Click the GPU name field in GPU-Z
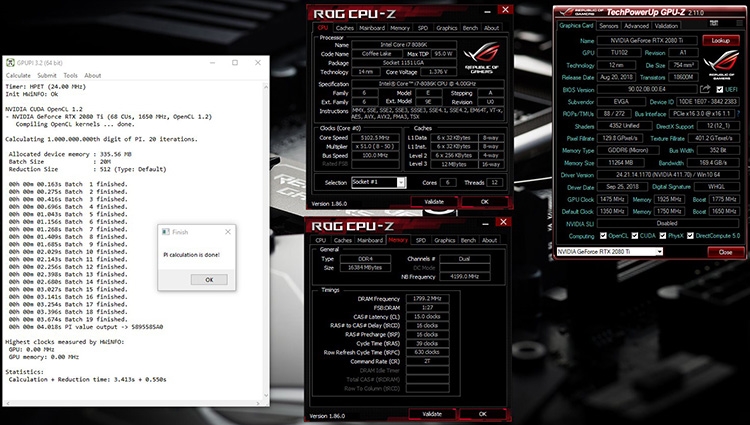 tap(647, 41)
